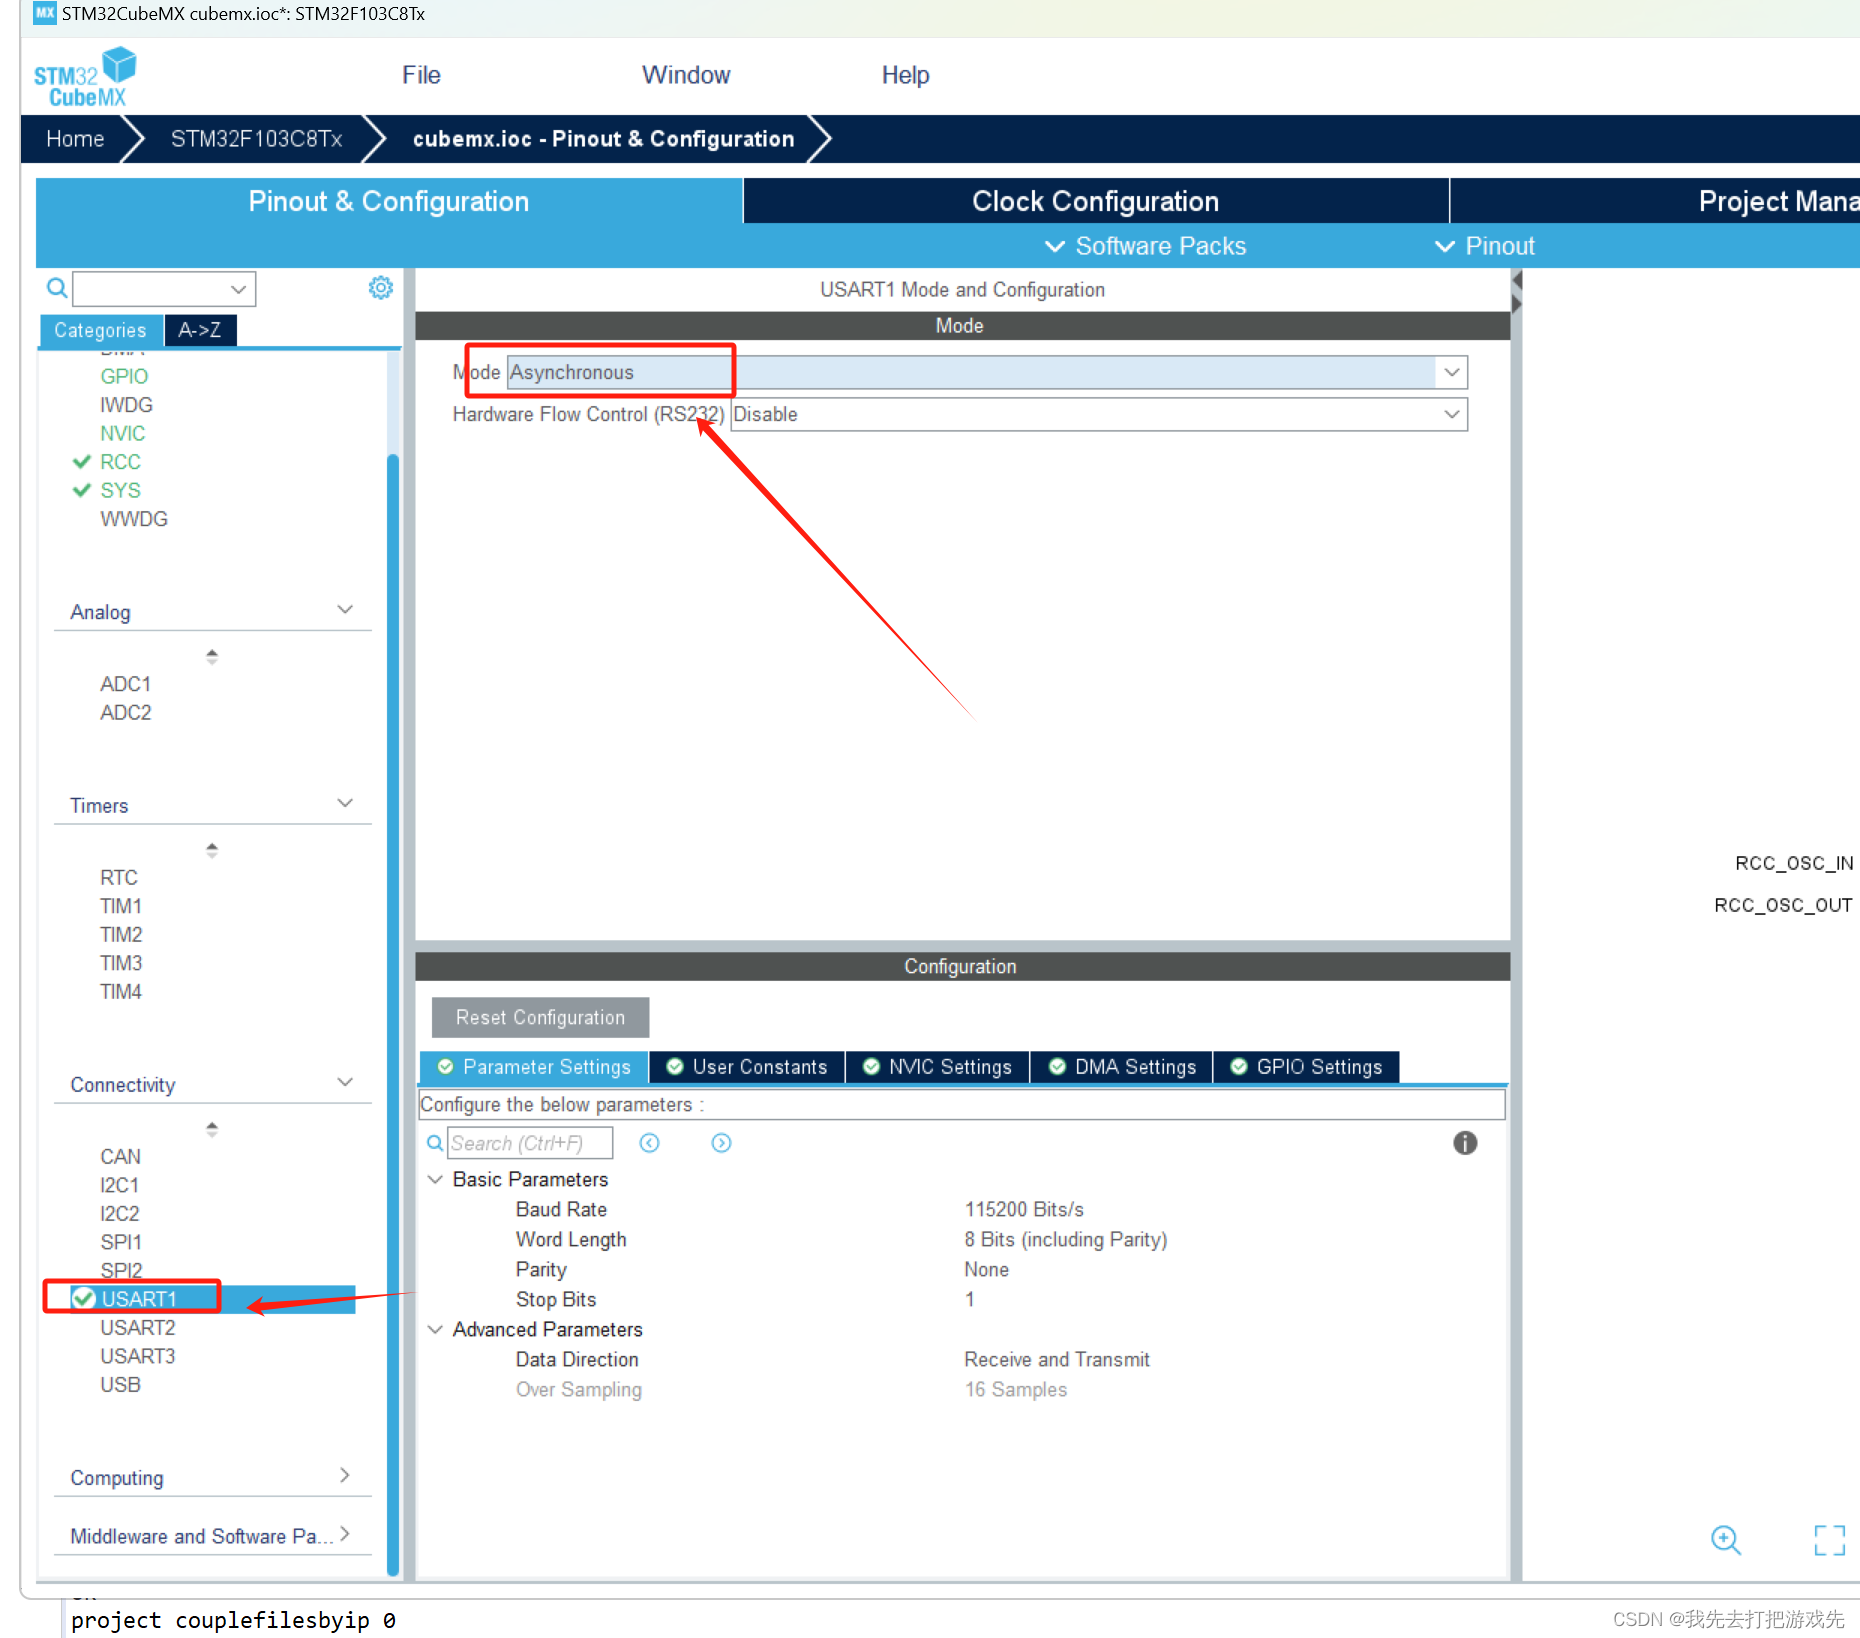Viewport: 1860px width, 1638px height.
Task: Click cubemx.ioc Pinout & Configuration breadcrumb
Action: point(603,139)
